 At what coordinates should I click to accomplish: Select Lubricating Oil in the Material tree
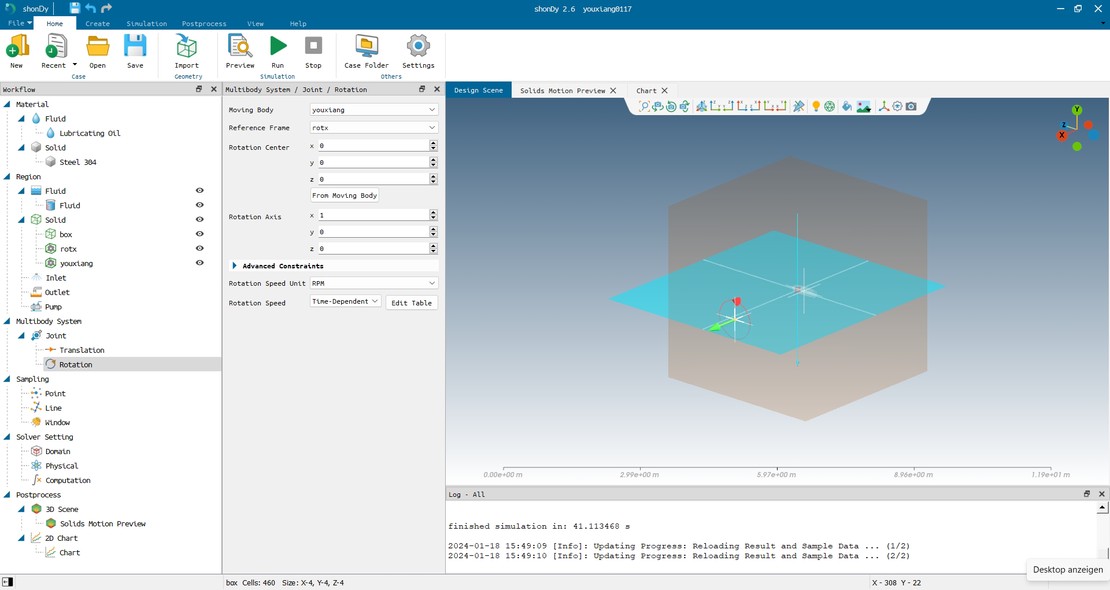pos(89,132)
